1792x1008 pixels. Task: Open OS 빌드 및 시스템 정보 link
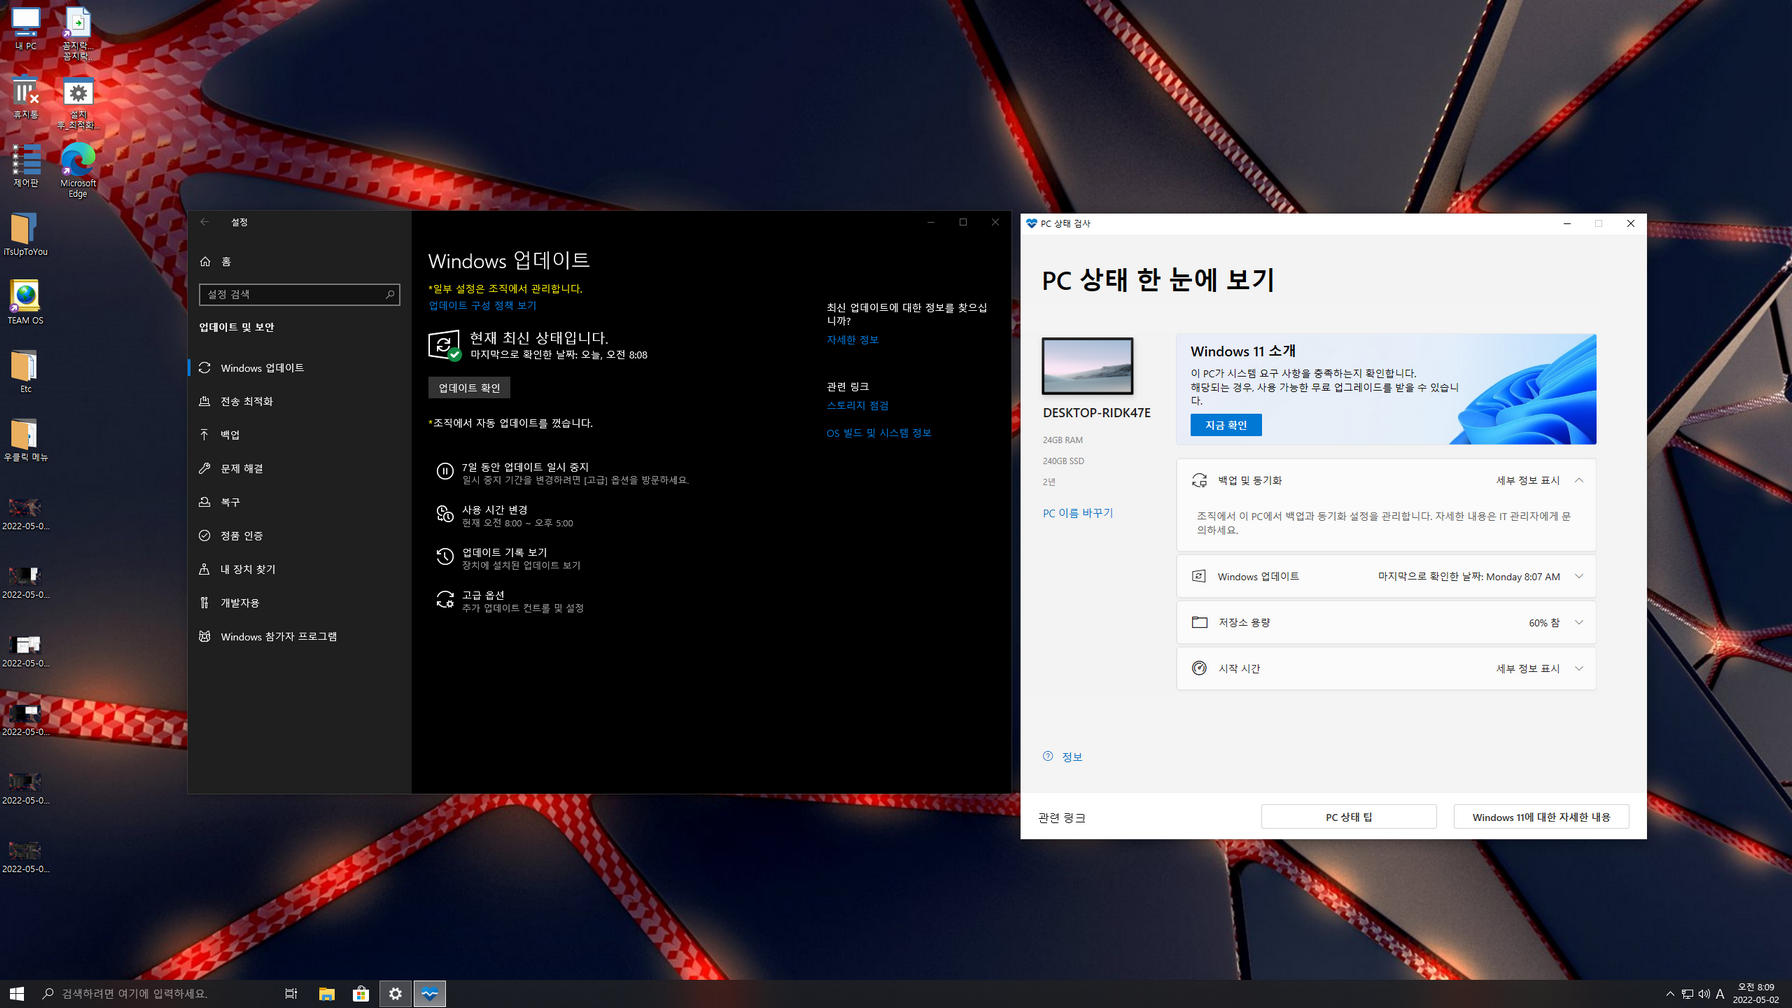878,433
